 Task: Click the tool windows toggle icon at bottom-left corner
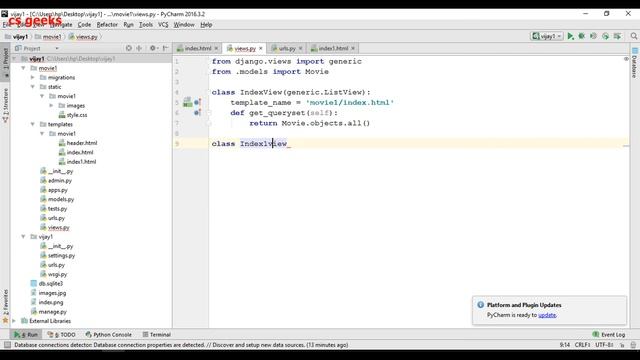pyautogui.click(x=7, y=345)
